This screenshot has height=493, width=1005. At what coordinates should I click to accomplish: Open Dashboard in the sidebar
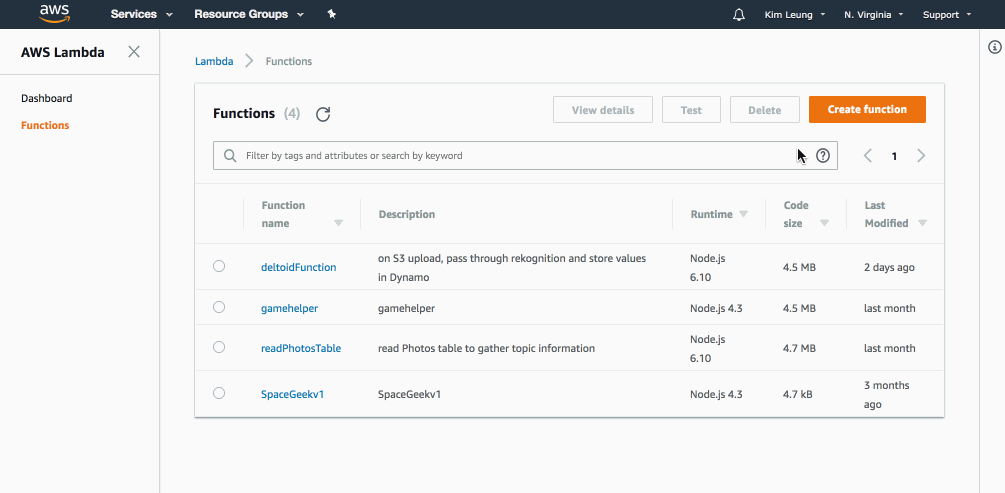pos(47,98)
